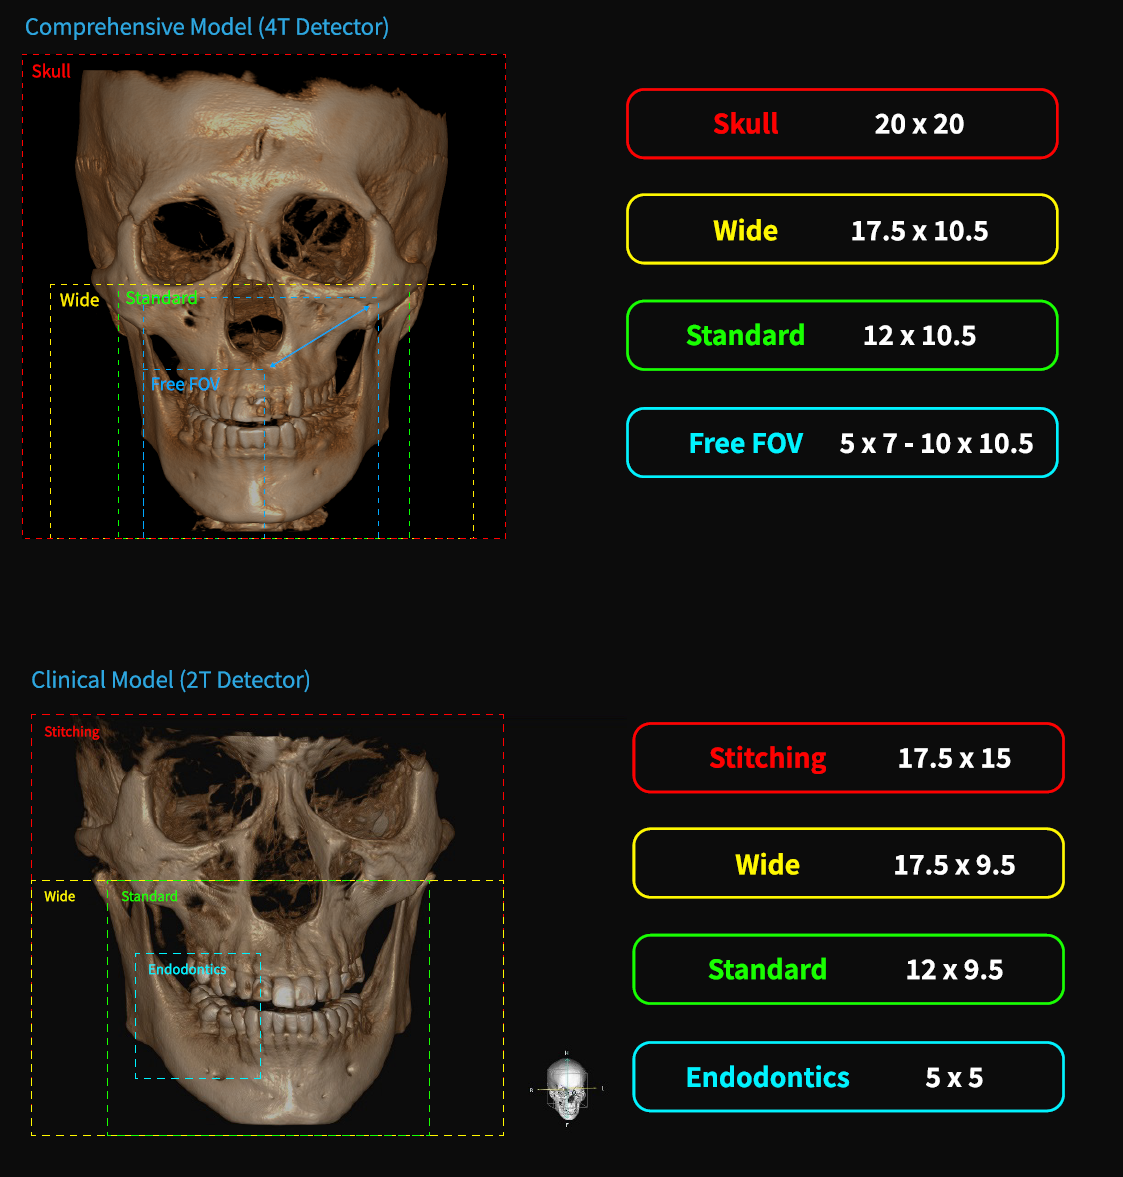Click the blue diagonal arrow on the top skull
1123x1177 pixels.
click(320, 336)
